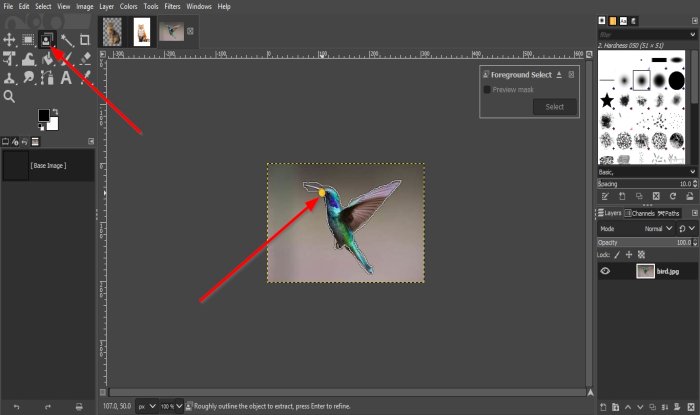Activate the Fuzzy Select magic wand tool

point(66,40)
